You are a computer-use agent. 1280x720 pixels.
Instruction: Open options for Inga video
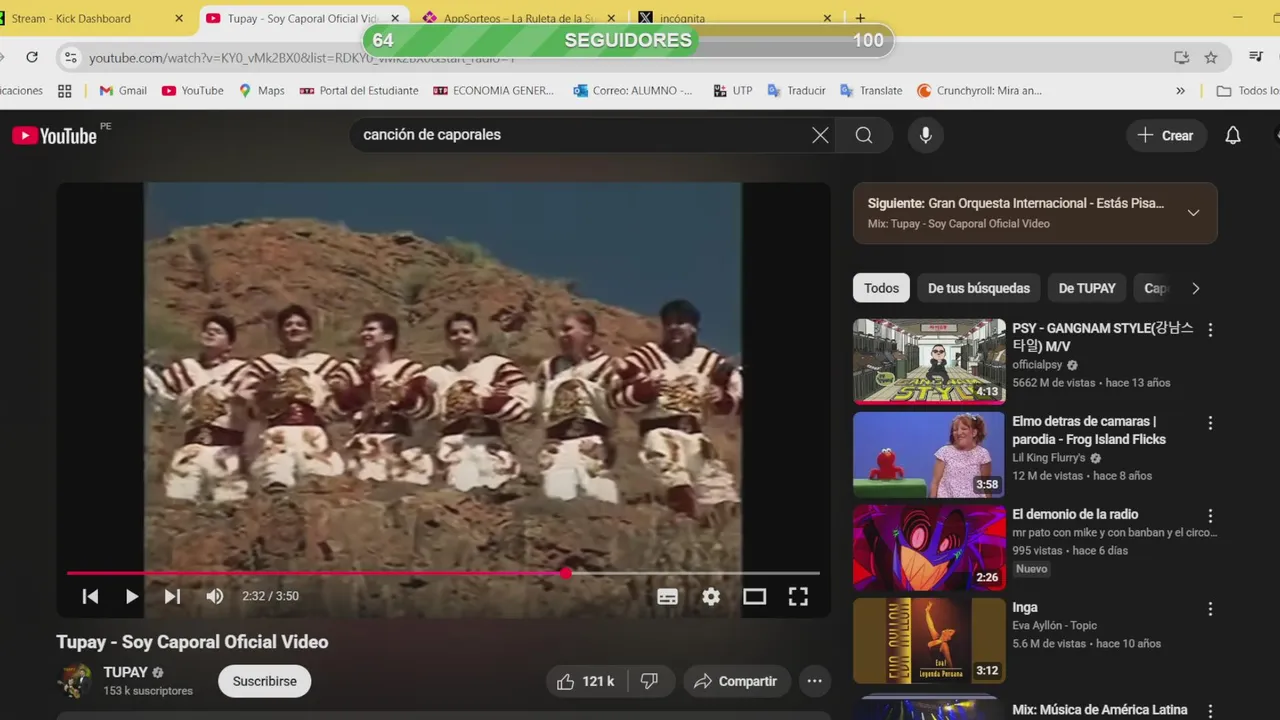coord(1210,609)
